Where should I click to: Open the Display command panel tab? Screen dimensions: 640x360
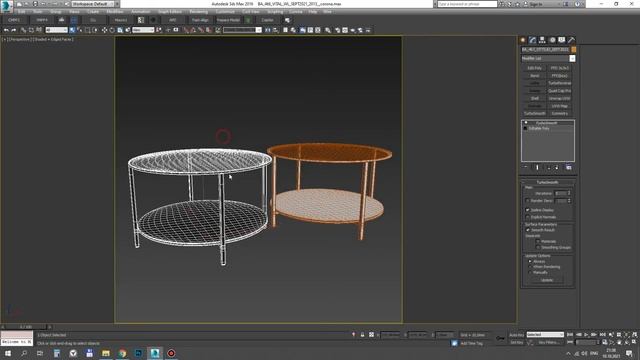click(562, 40)
